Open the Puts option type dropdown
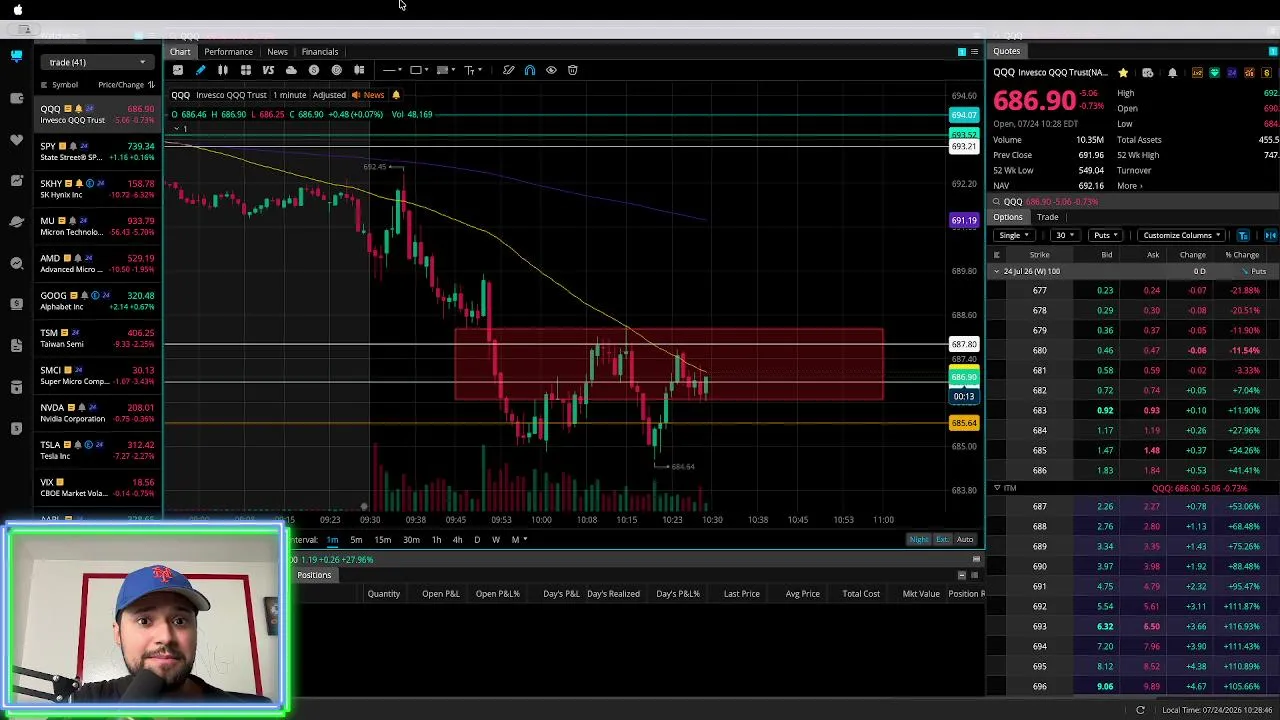This screenshot has height=720, width=1280. point(1105,235)
